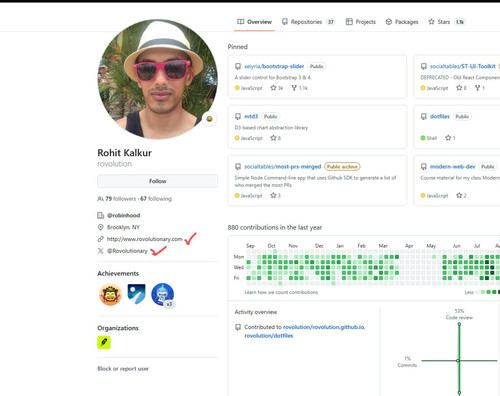500x396 pixels.
Task: Open the Overview tab
Action: (254, 22)
